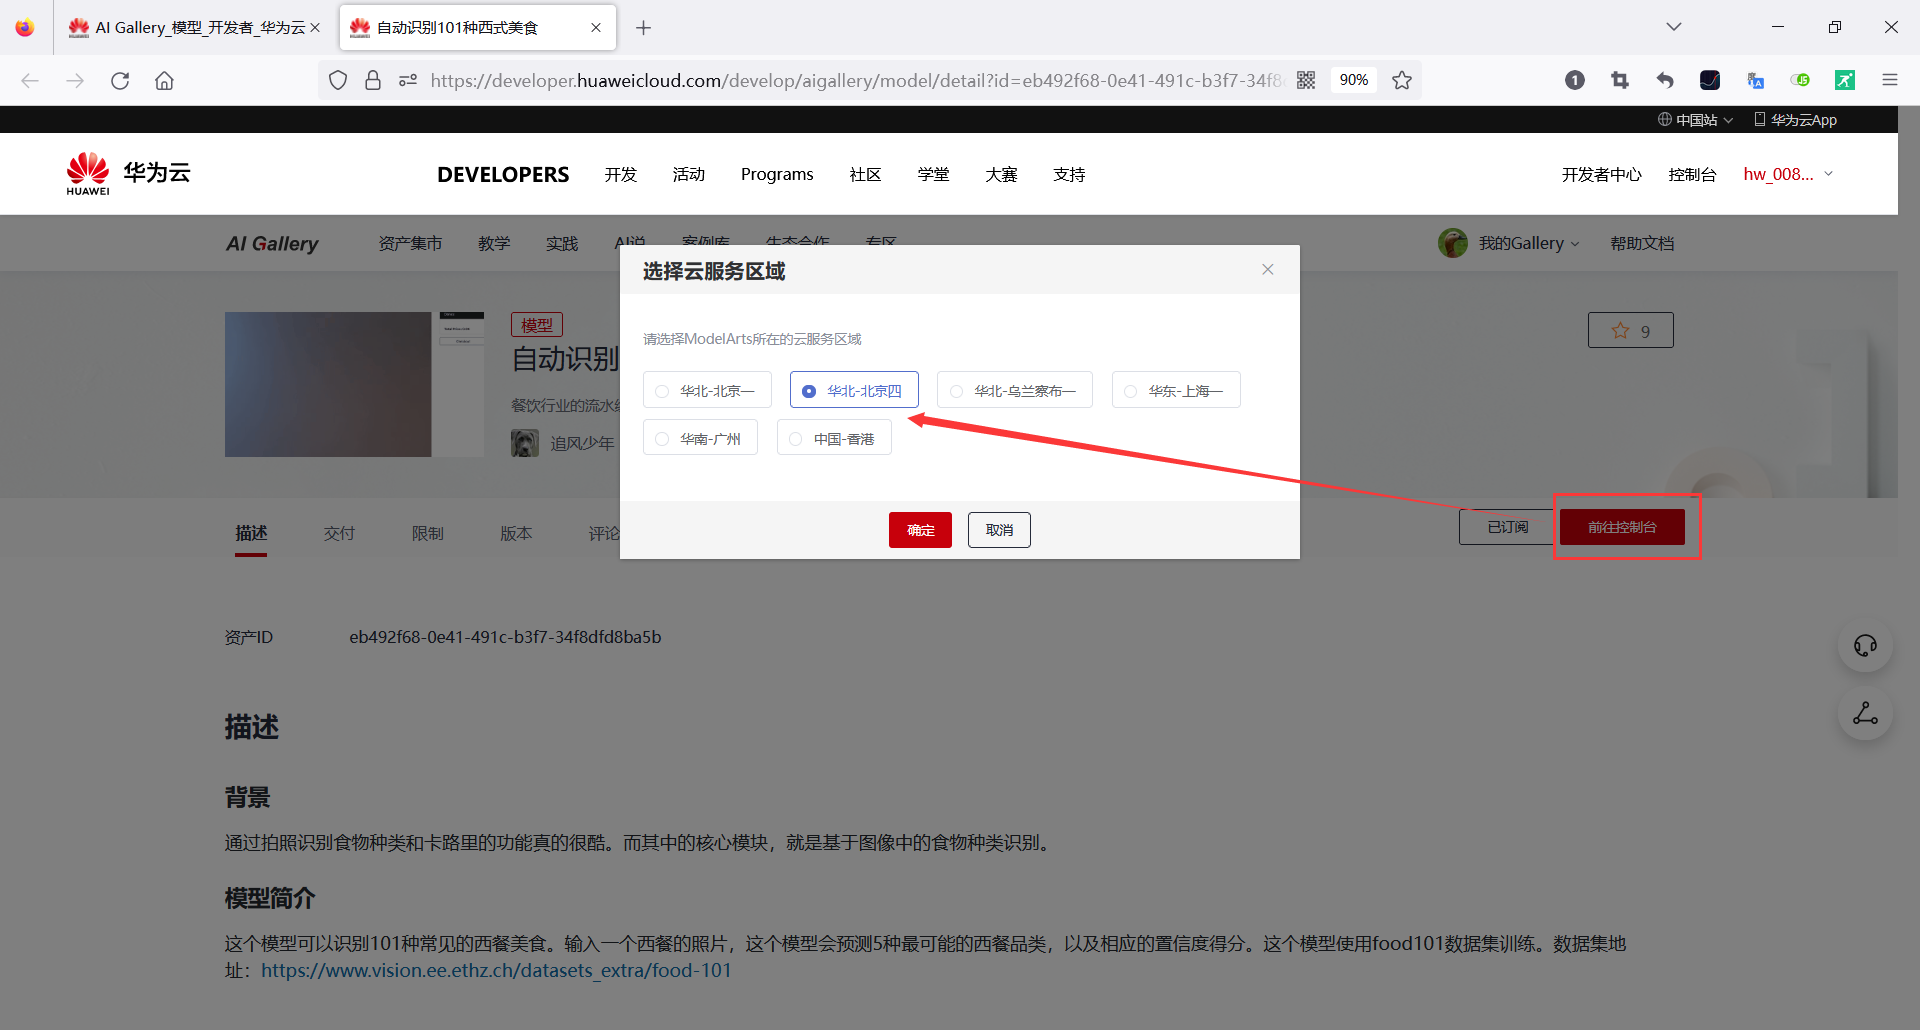Viewport: 1920px width, 1030px height.
Task: Click the shield tracking-protection icon
Action: (x=337, y=80)
